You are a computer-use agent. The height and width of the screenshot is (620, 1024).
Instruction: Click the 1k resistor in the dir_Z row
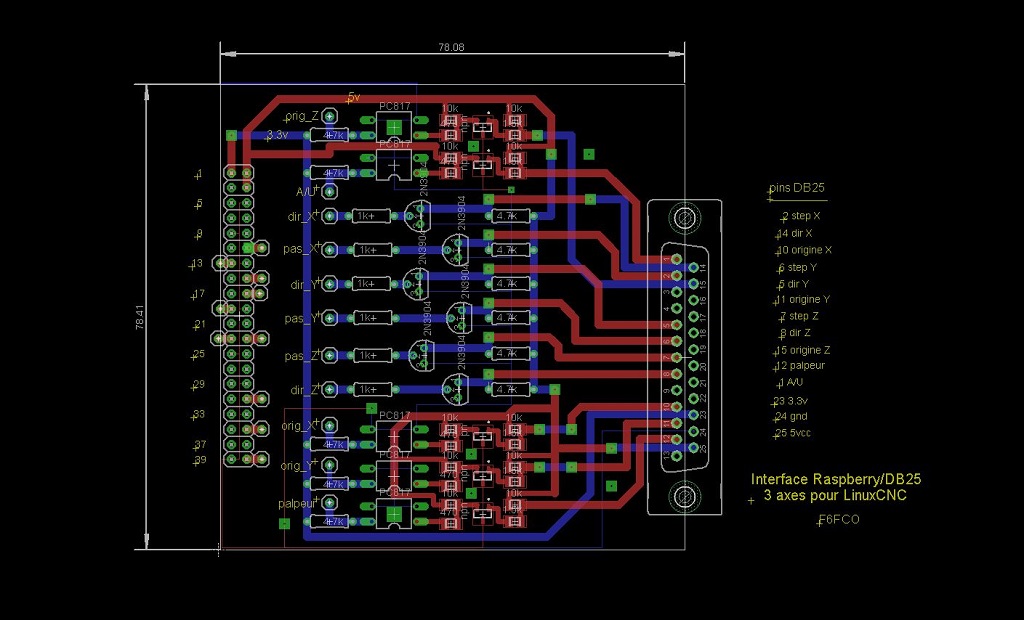[x=373, y=389]
